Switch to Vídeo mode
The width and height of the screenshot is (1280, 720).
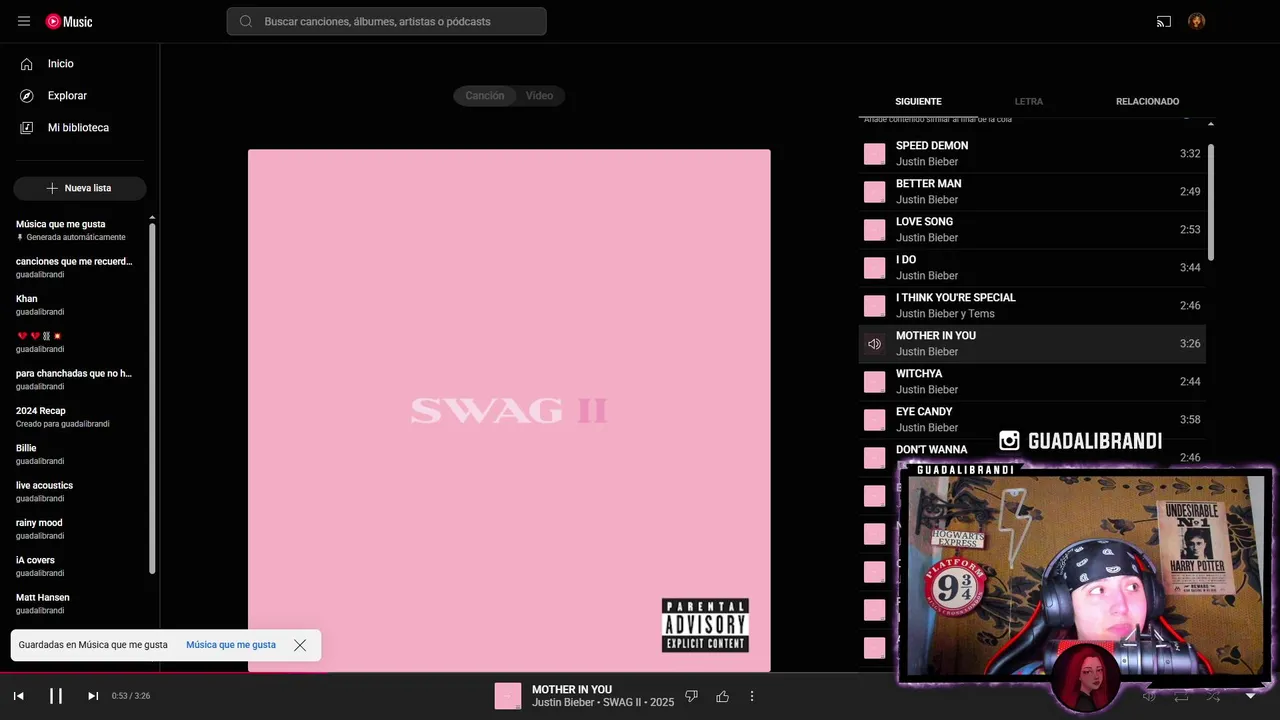(x=540, y=96)
